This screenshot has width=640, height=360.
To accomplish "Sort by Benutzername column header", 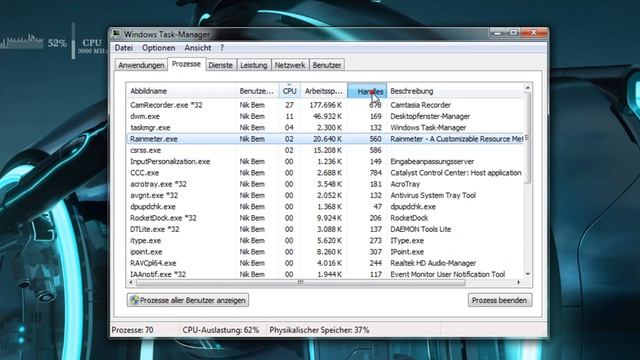I will [258, 91].
